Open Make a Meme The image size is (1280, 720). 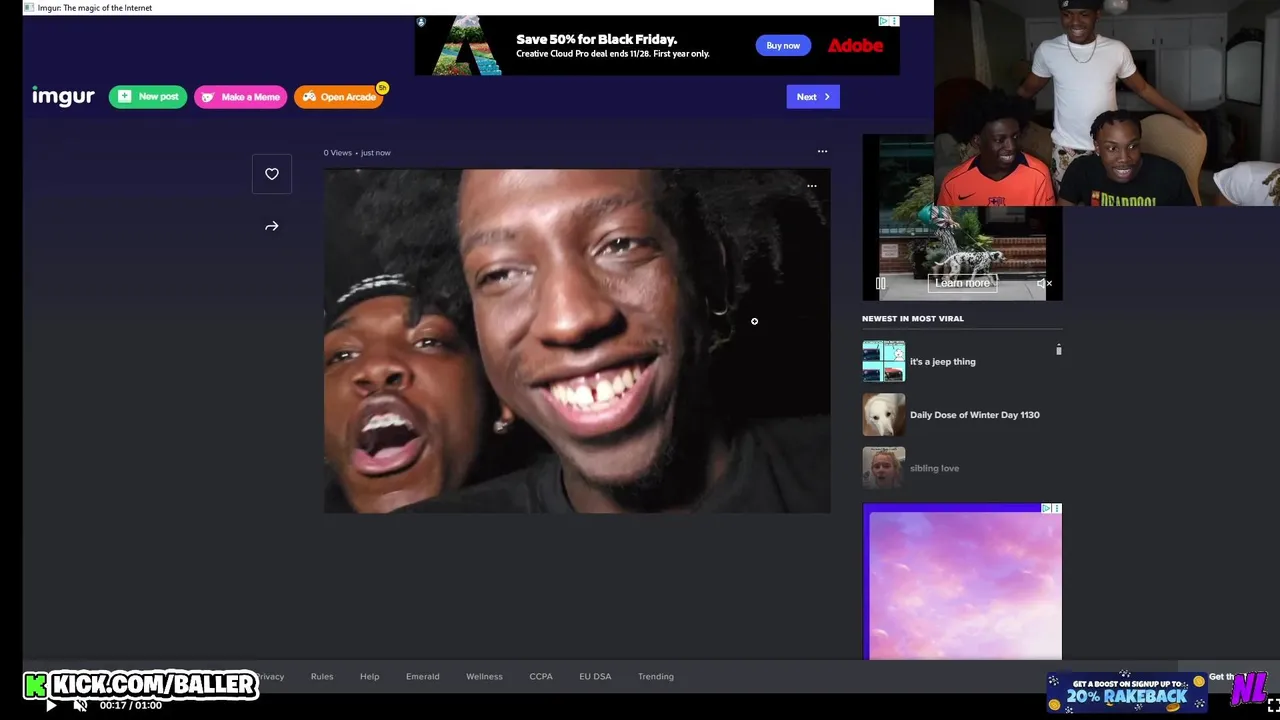point(240,97)
